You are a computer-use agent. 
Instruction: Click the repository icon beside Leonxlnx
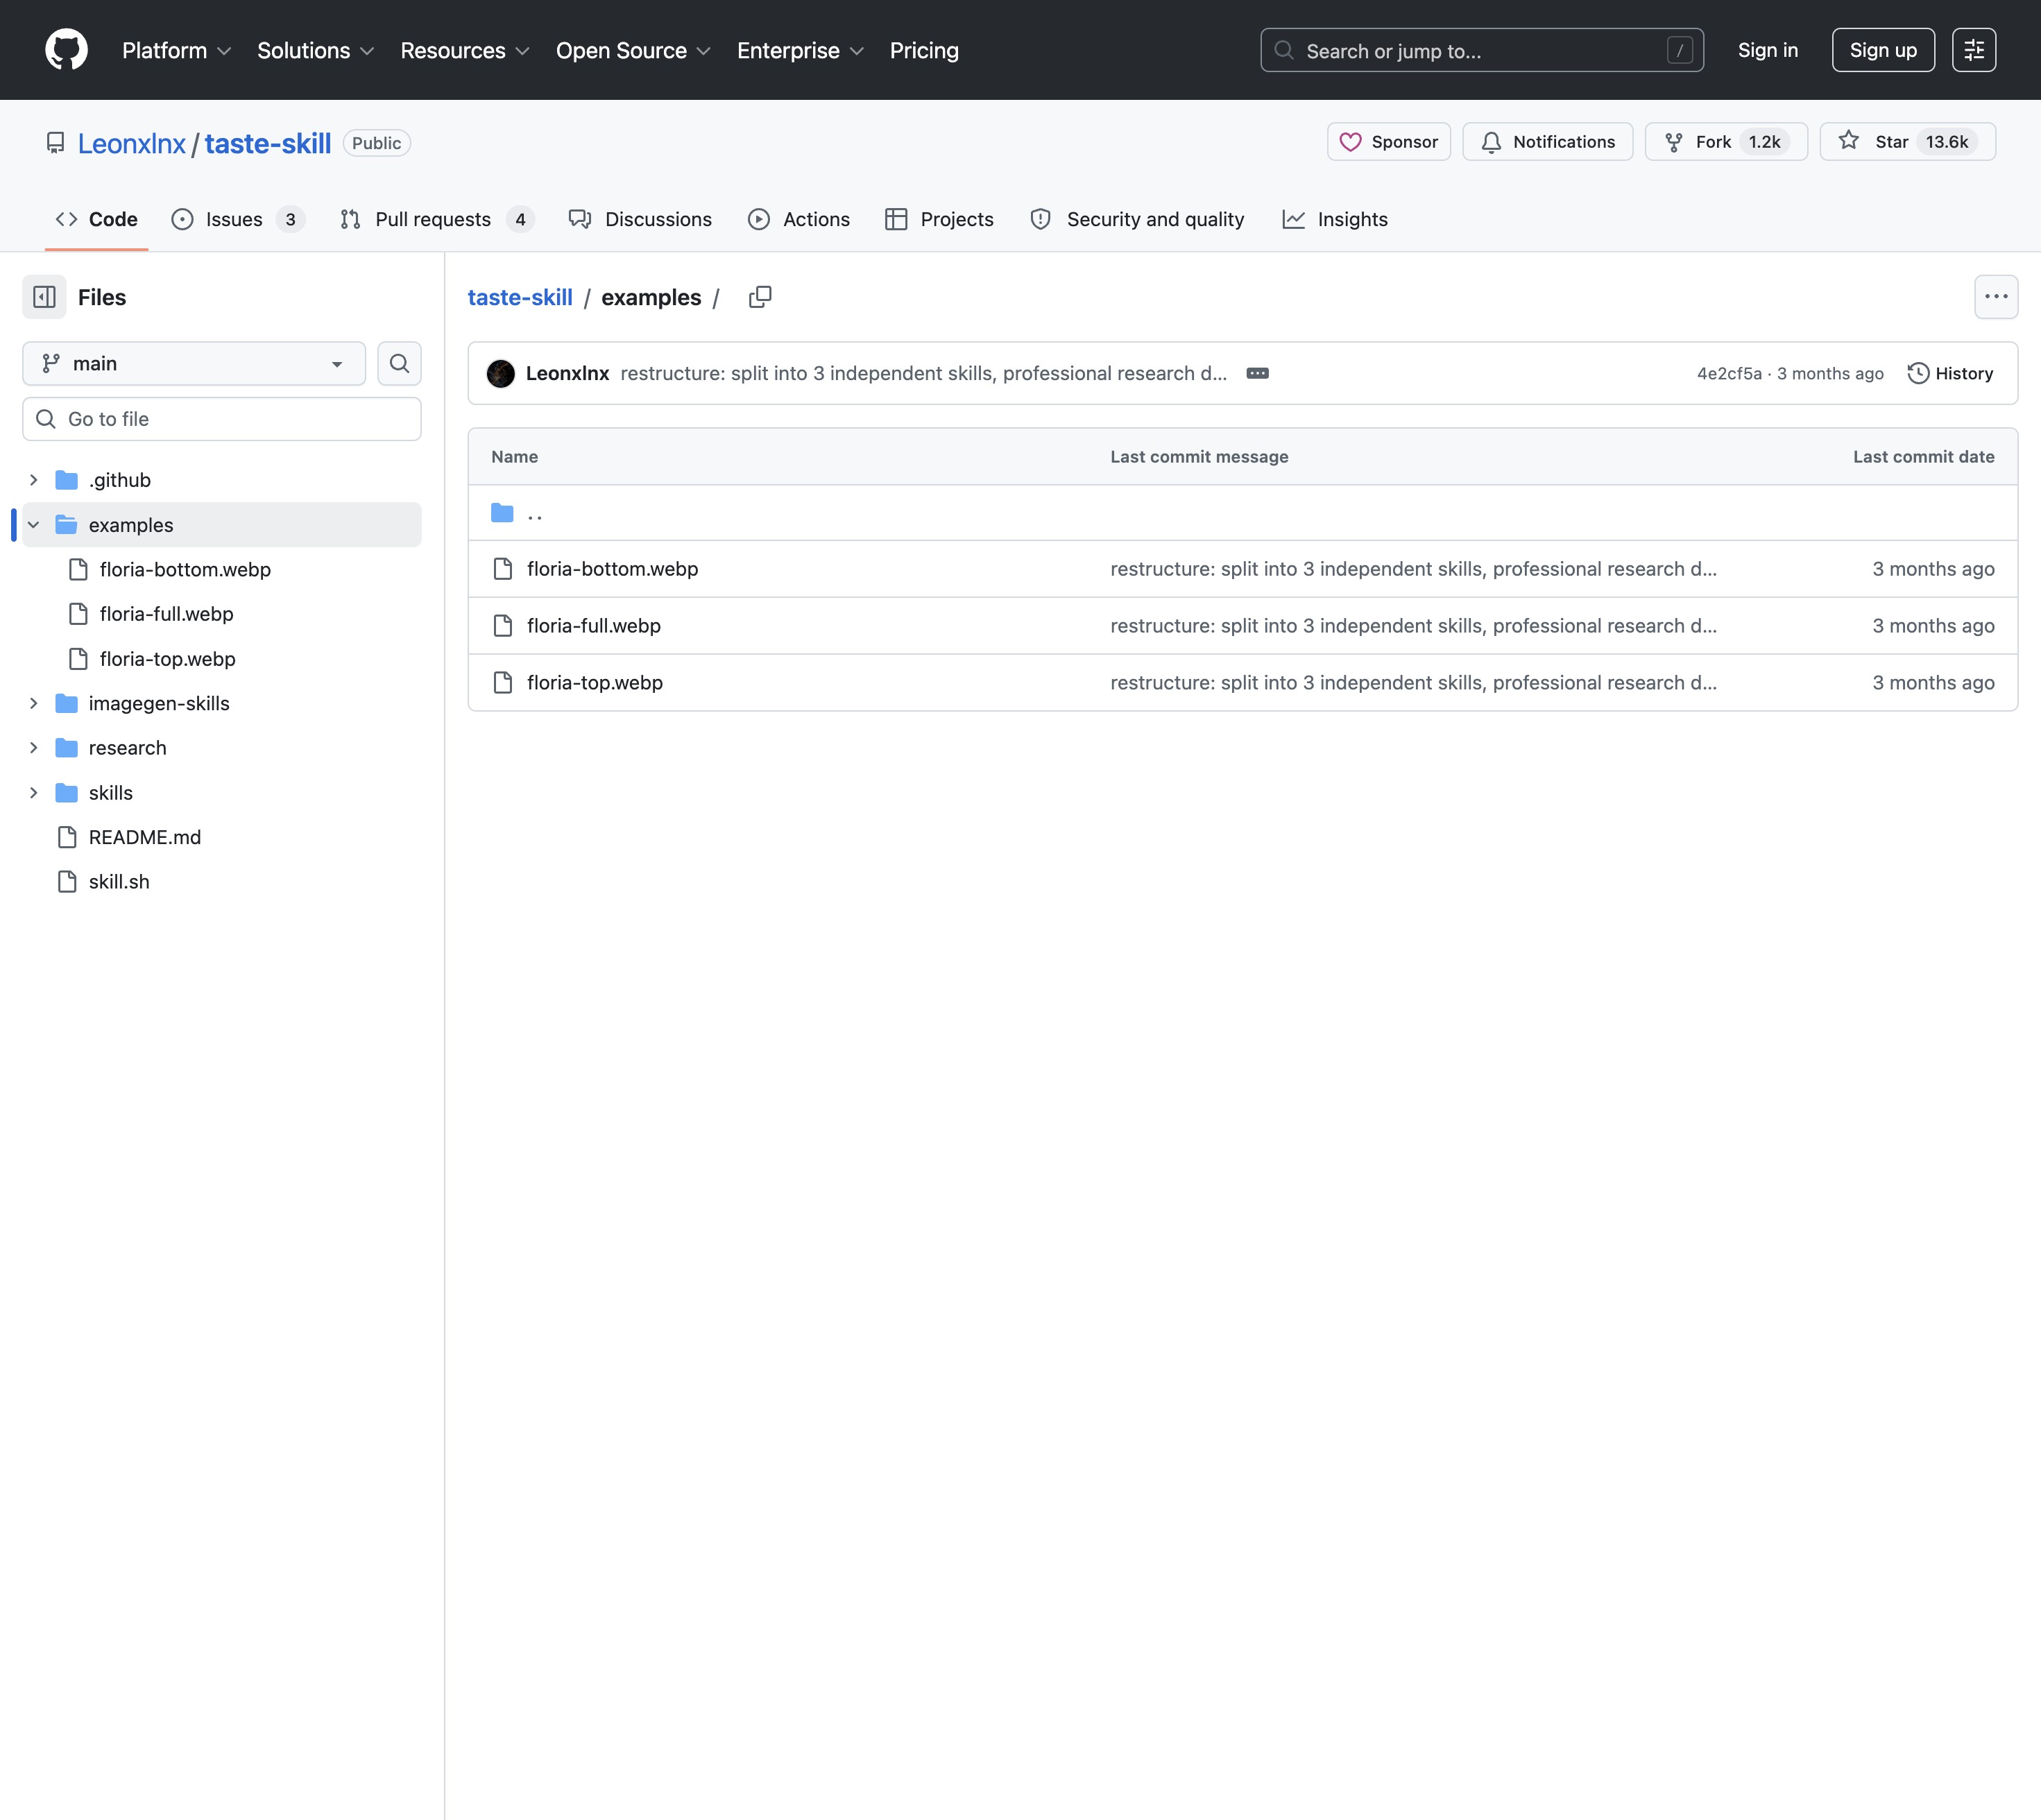(56, 143)
